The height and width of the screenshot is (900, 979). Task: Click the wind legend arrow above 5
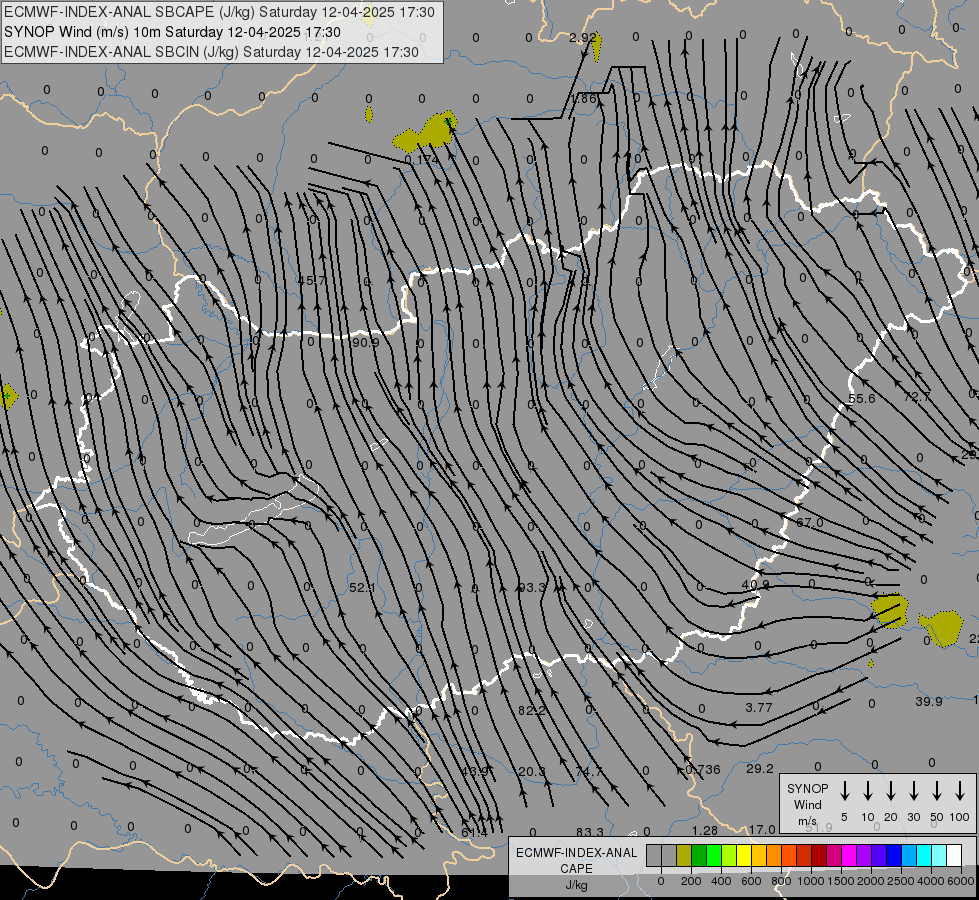coord(845,791)
